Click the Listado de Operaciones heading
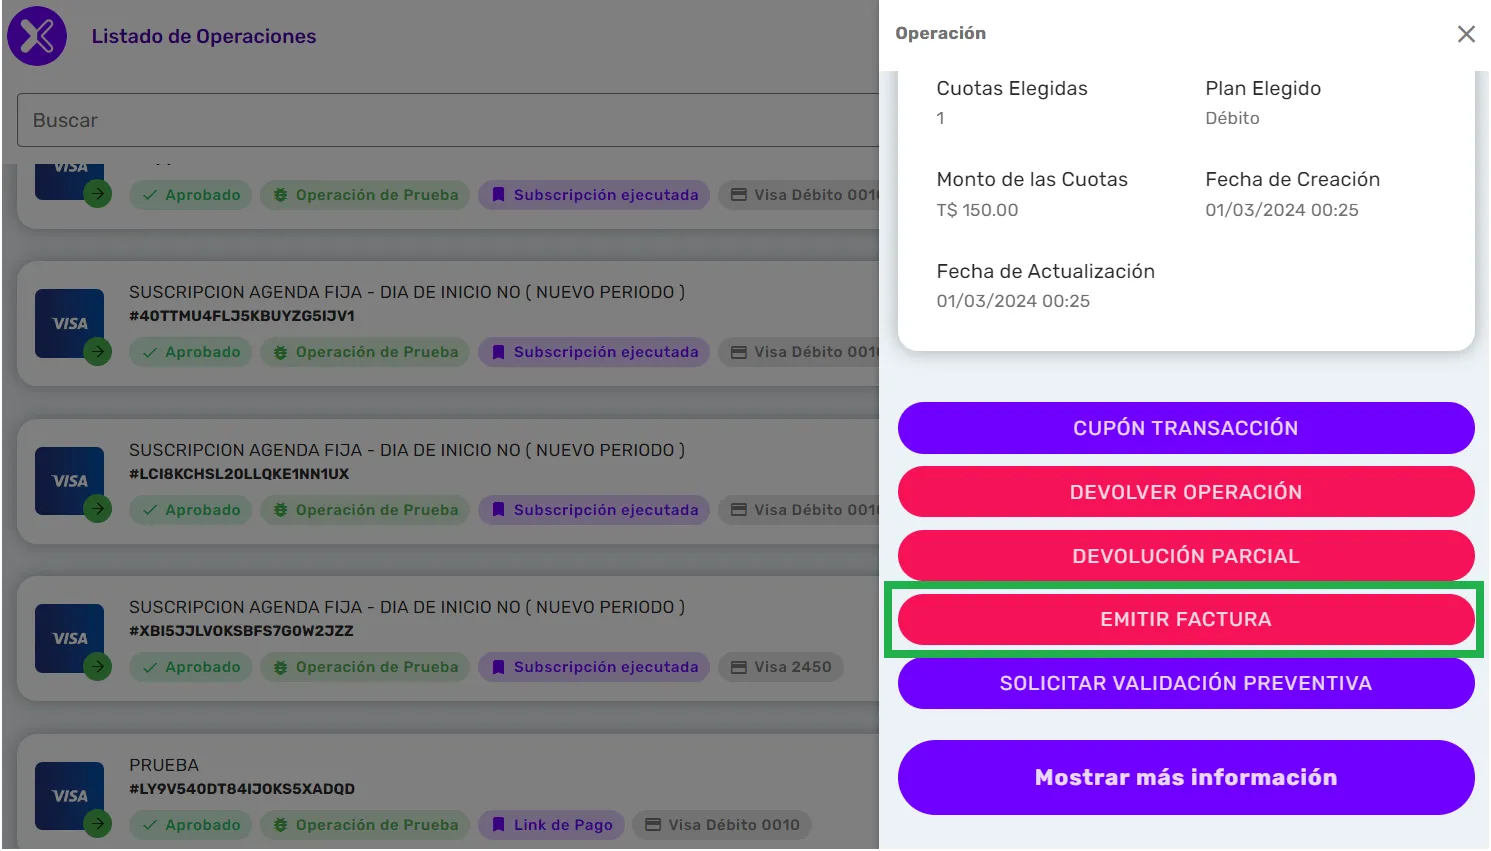The height and width of the screenshot is (851, 1491). point(204,36)
